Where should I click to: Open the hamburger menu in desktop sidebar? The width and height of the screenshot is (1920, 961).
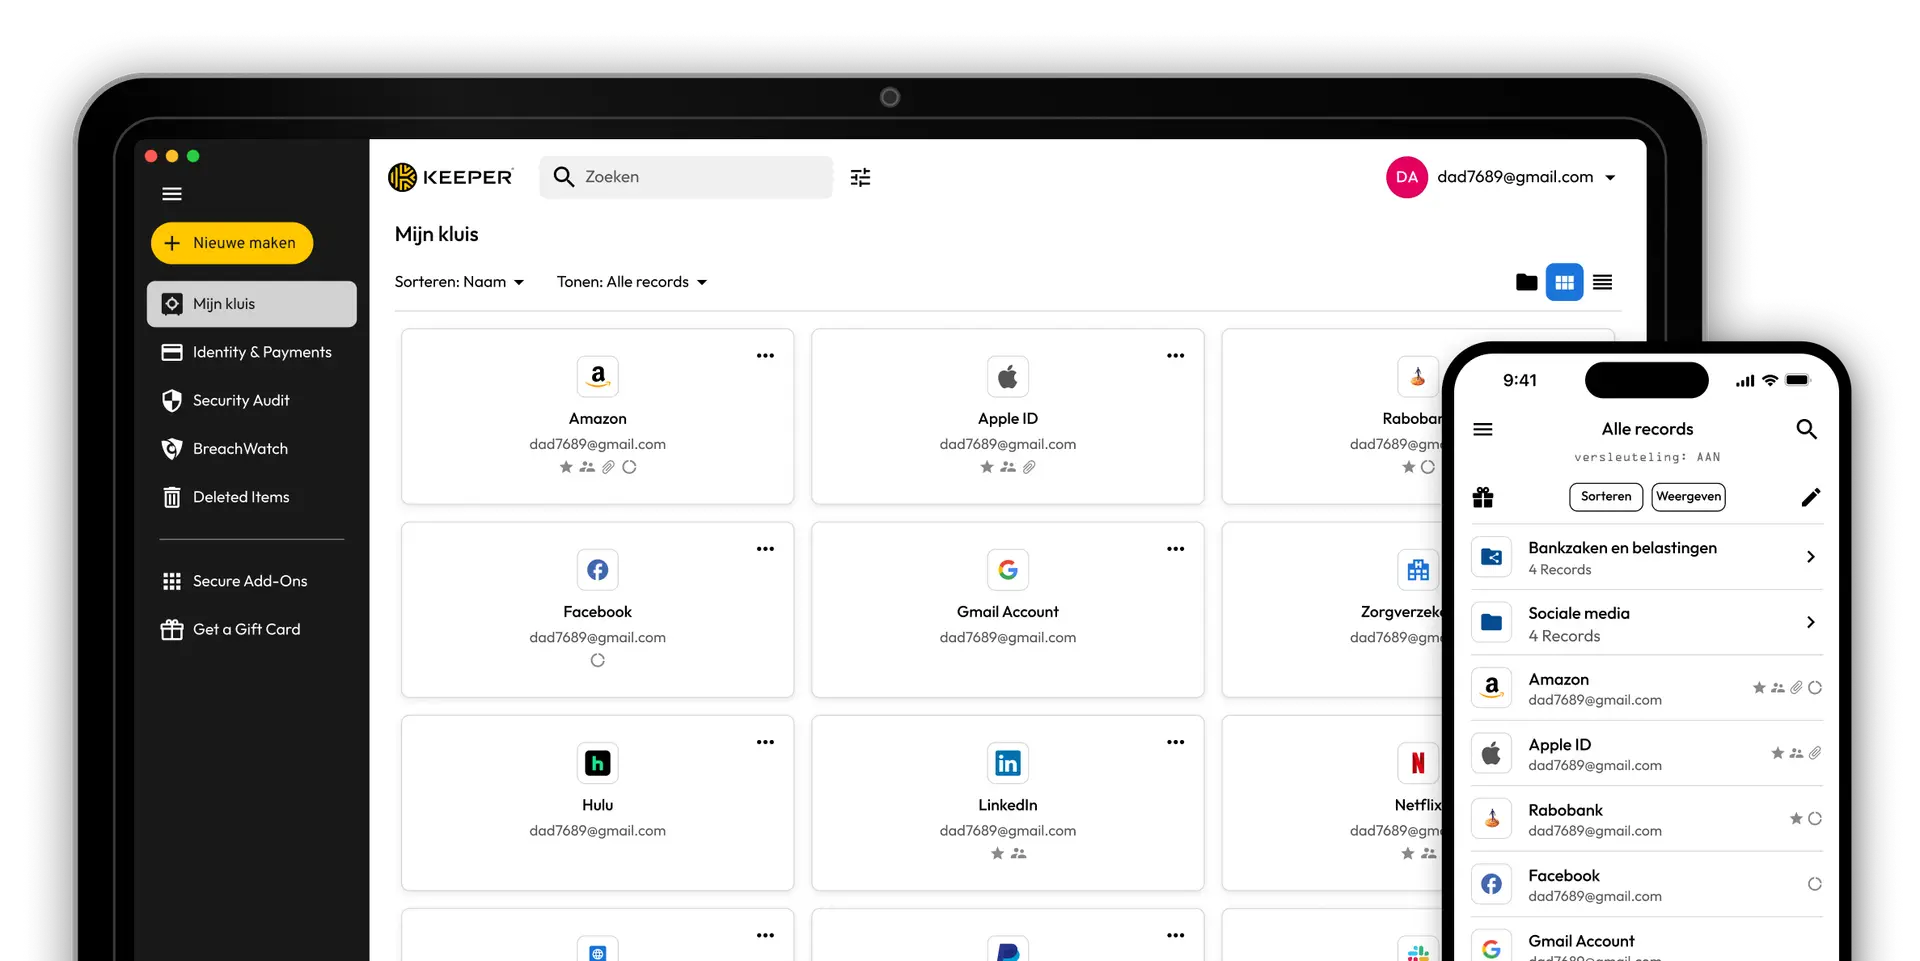172,194
